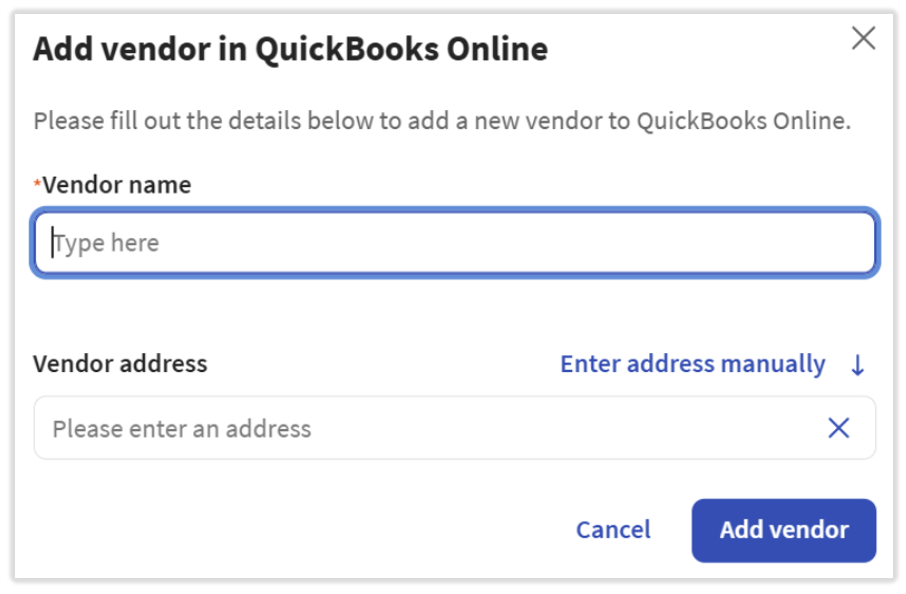Viewport: 906px width, 594px height.
Task: Click the Please enter an address placeholder
Action: (182, 429)
